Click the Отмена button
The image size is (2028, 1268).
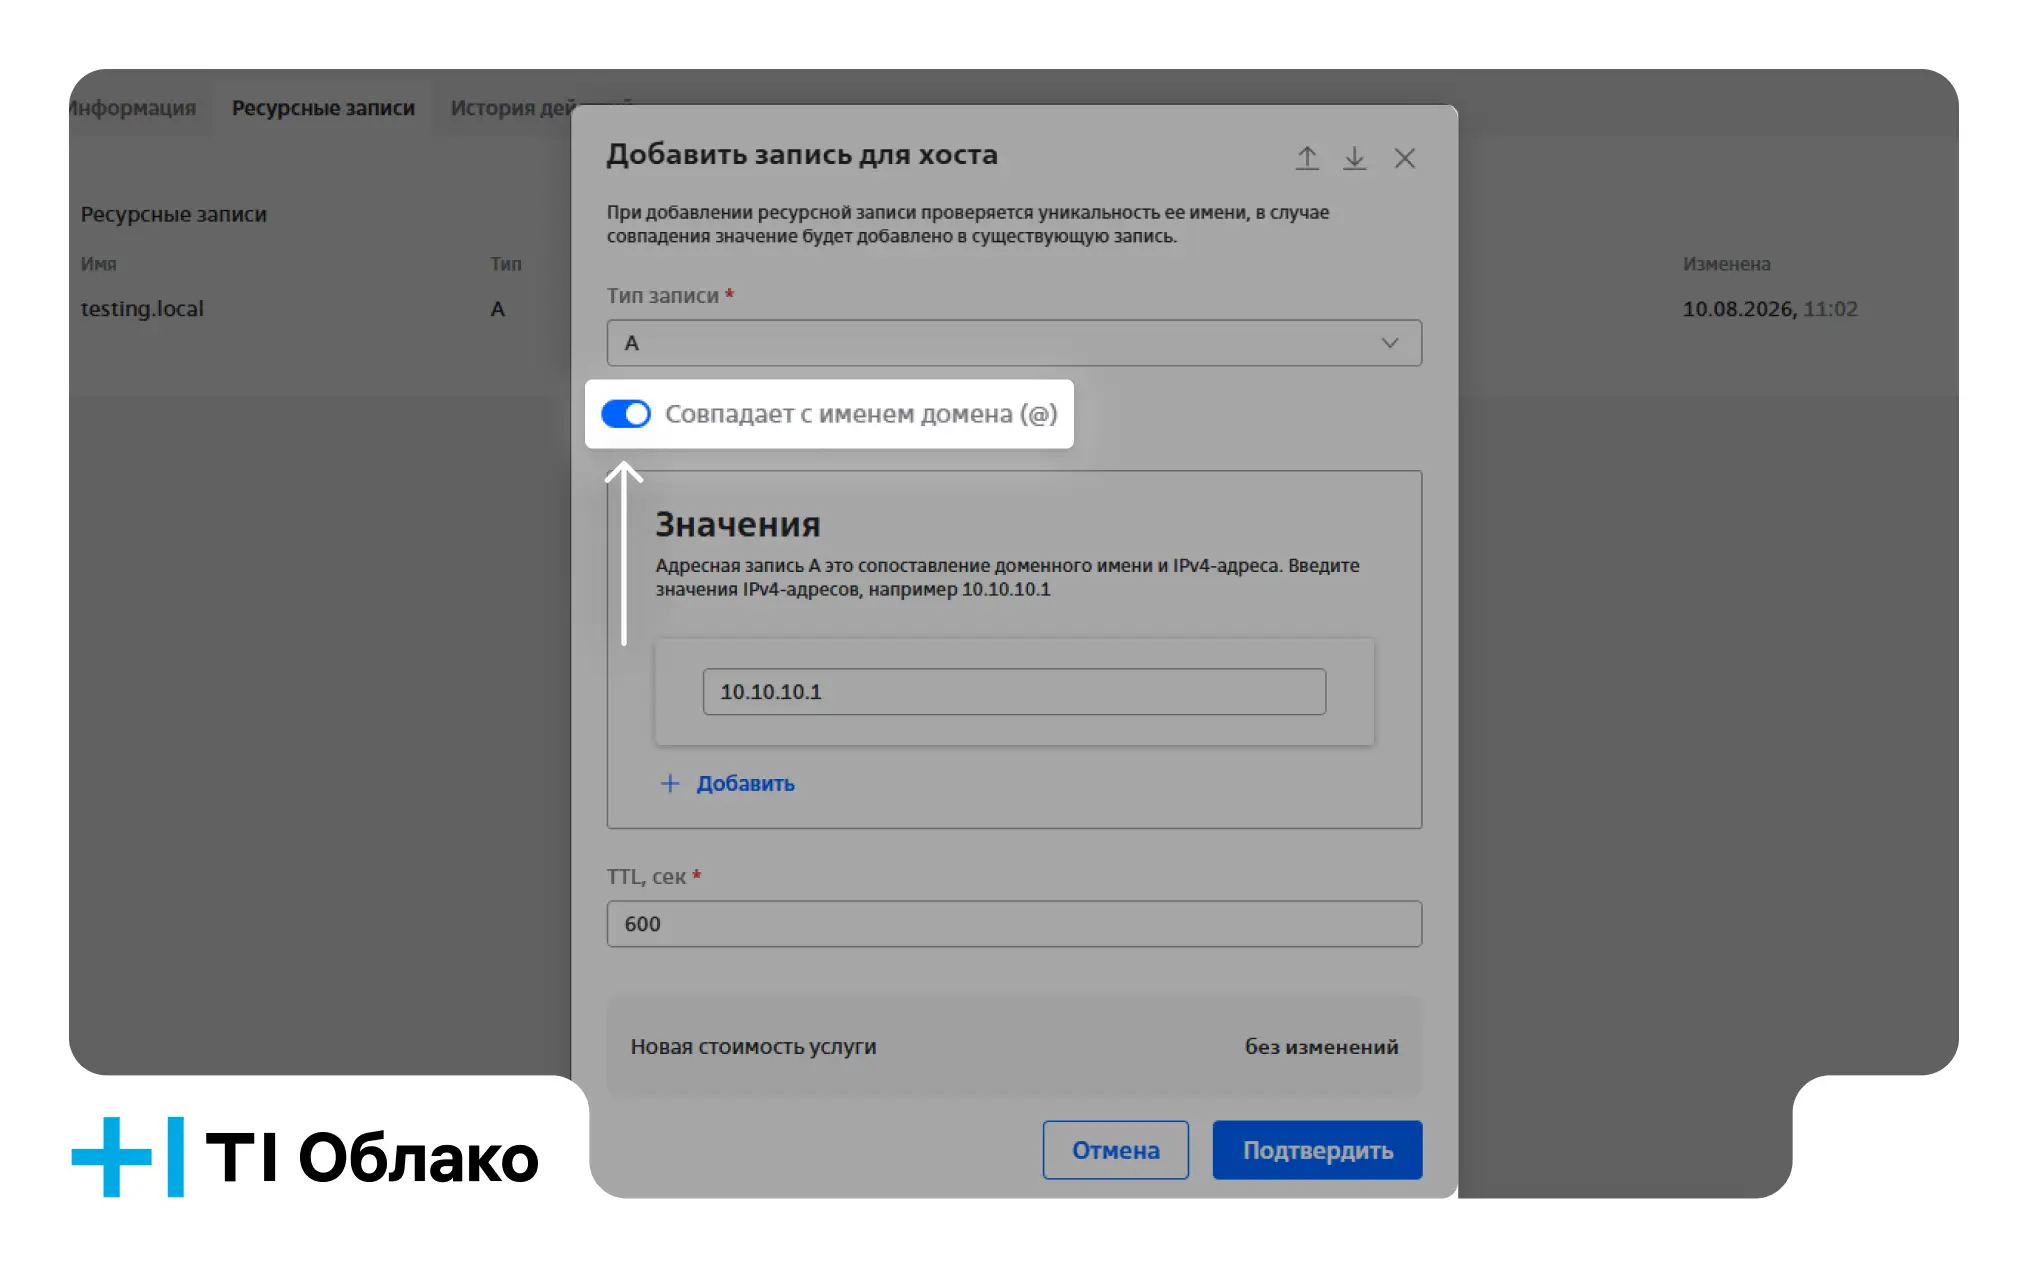click(x=1116, y=1150)
